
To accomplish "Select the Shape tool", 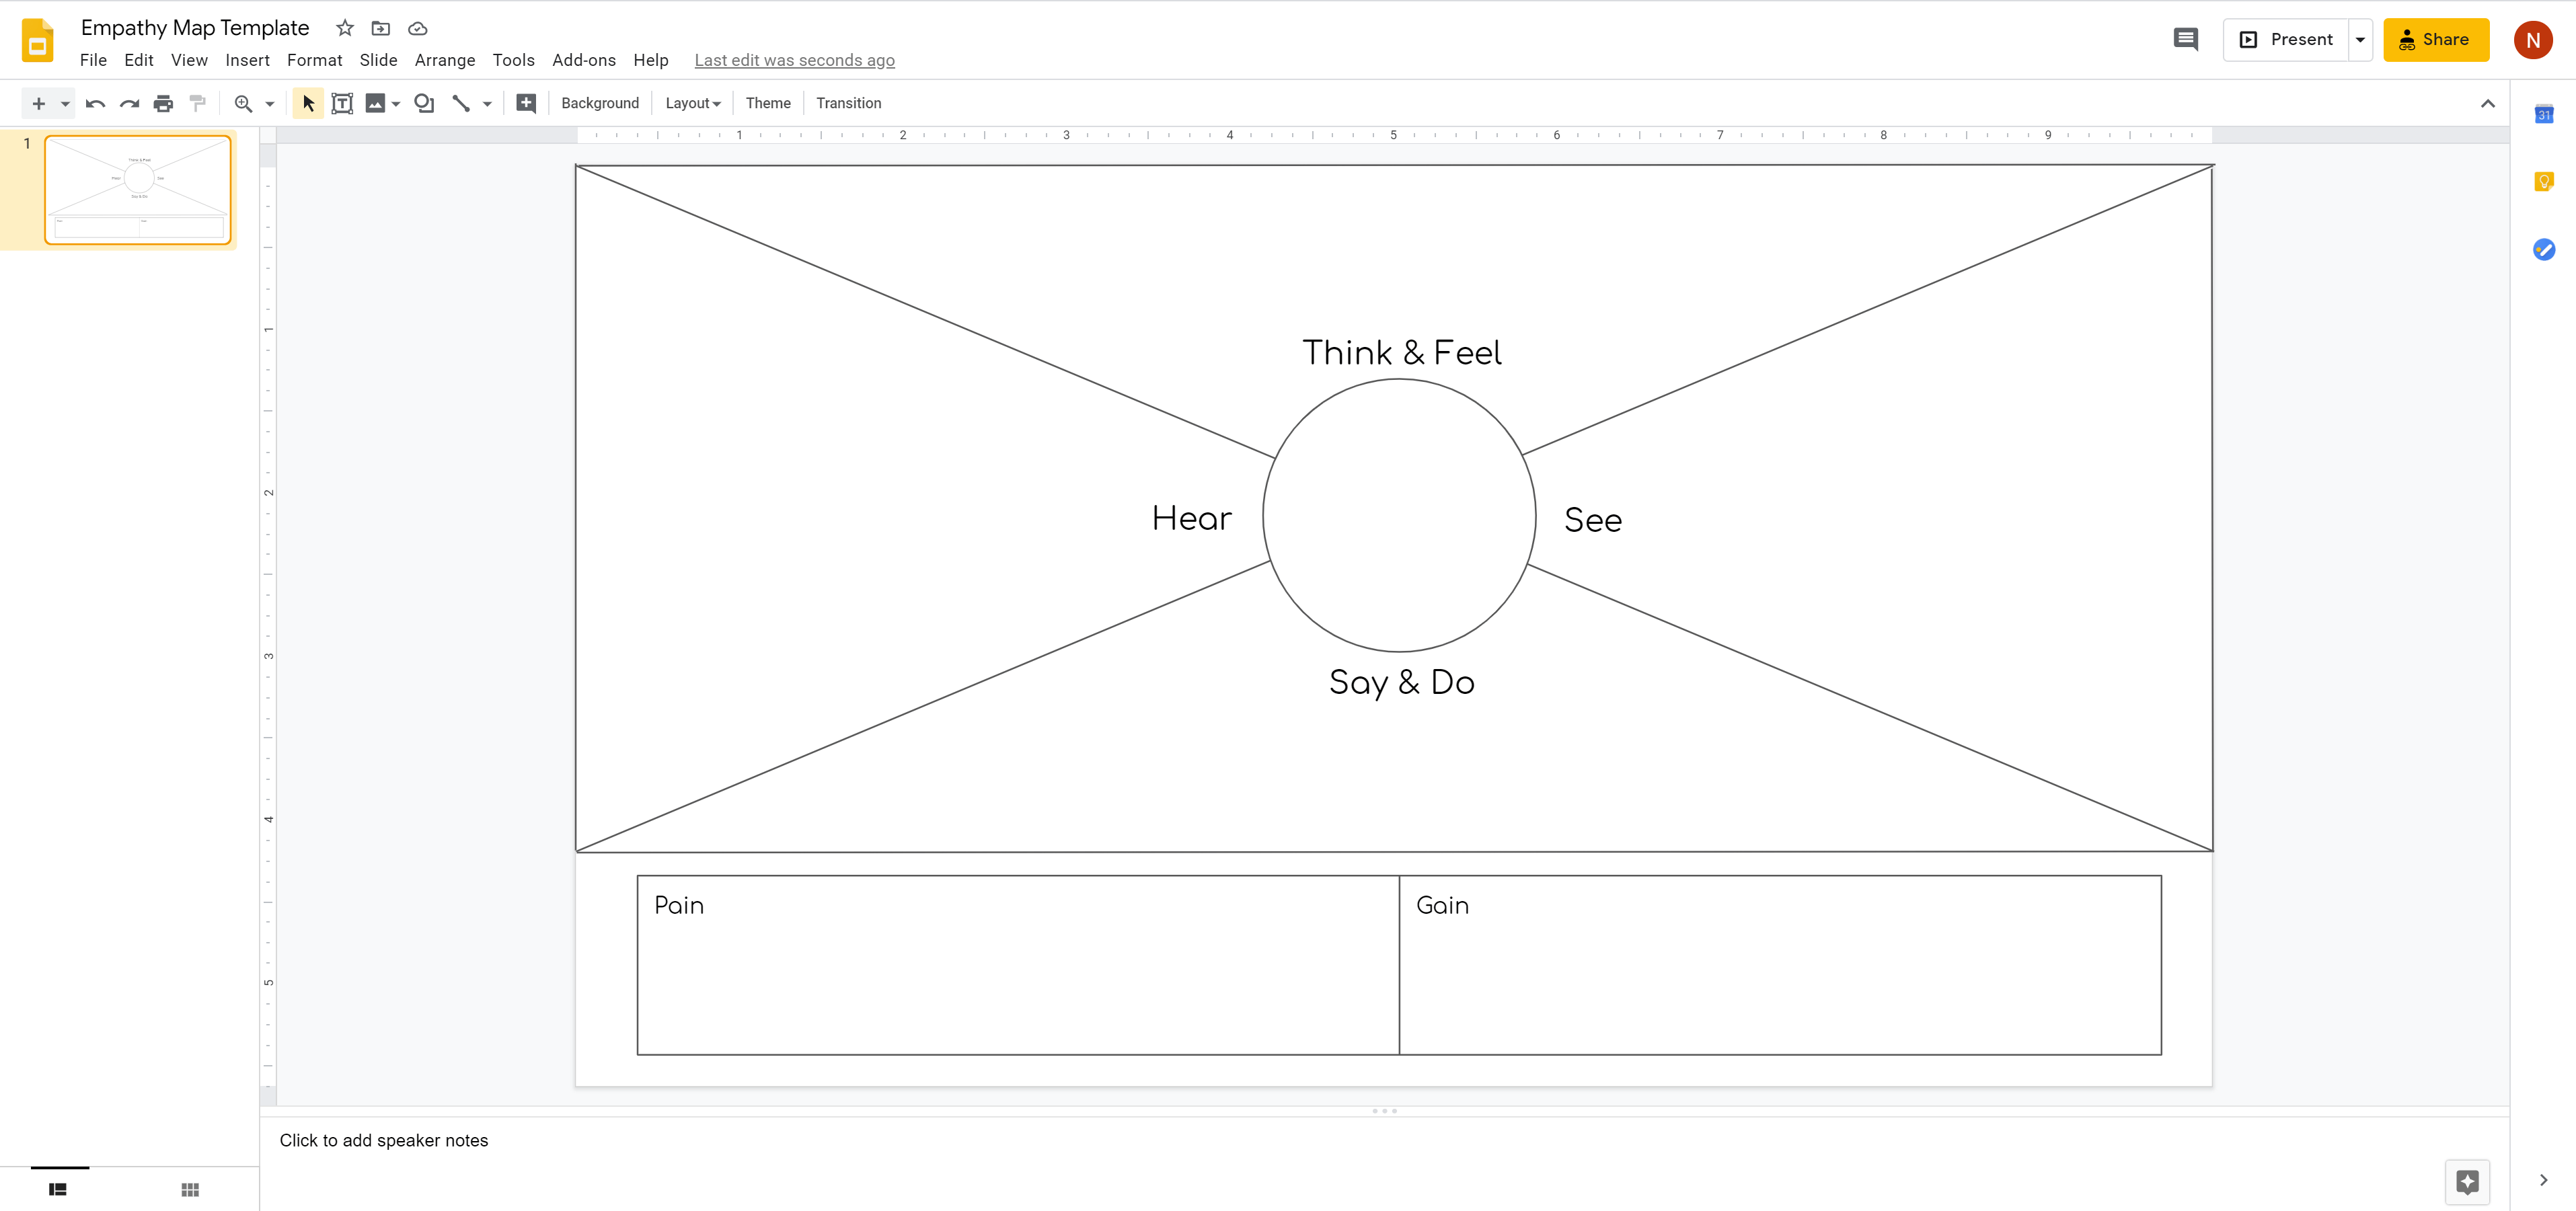I will point(424,103).
